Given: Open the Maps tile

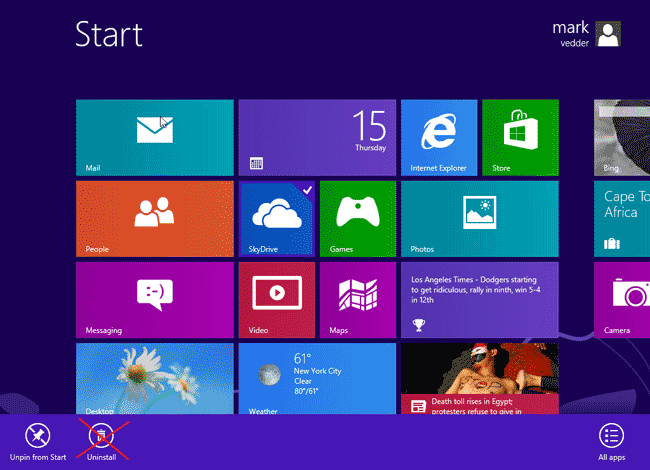Looking at the screenshot, I should [x=357, y=299].
